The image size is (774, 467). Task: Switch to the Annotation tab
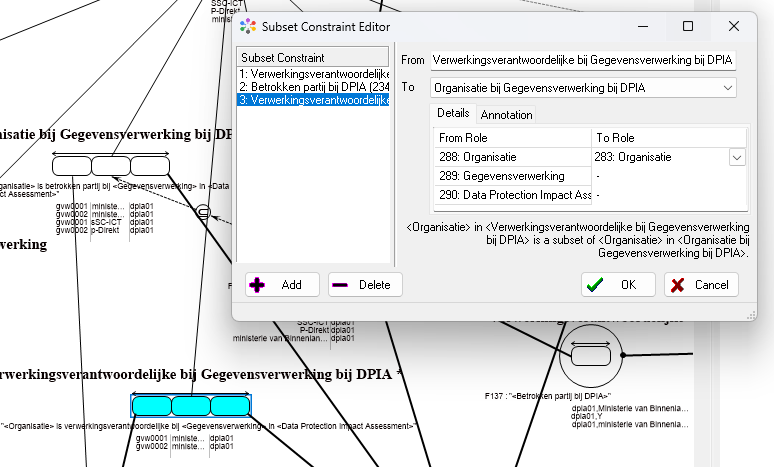click(506, 114)
